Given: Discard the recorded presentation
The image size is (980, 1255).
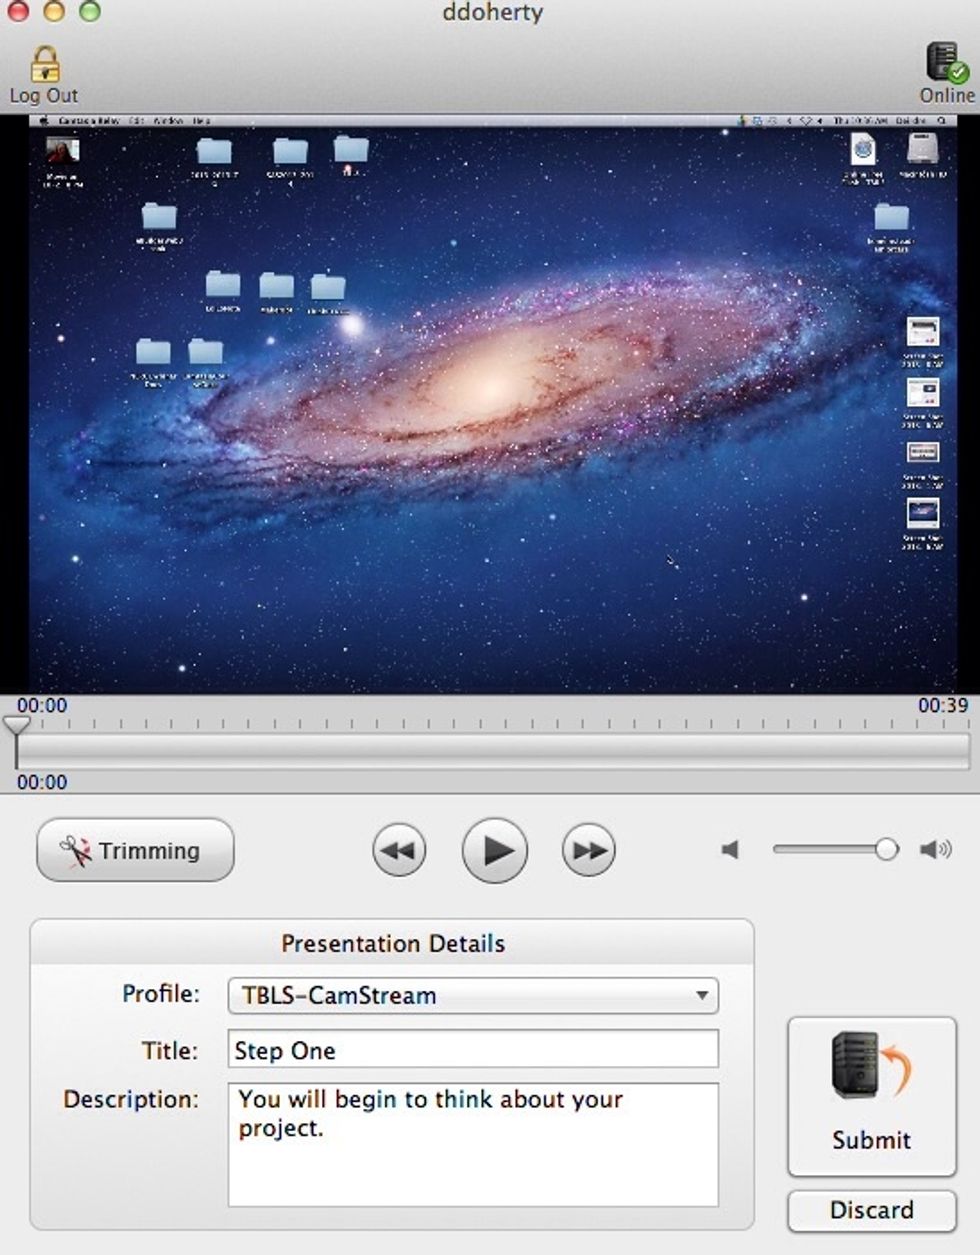Looking at the screenshot, I should (871, 1210).
